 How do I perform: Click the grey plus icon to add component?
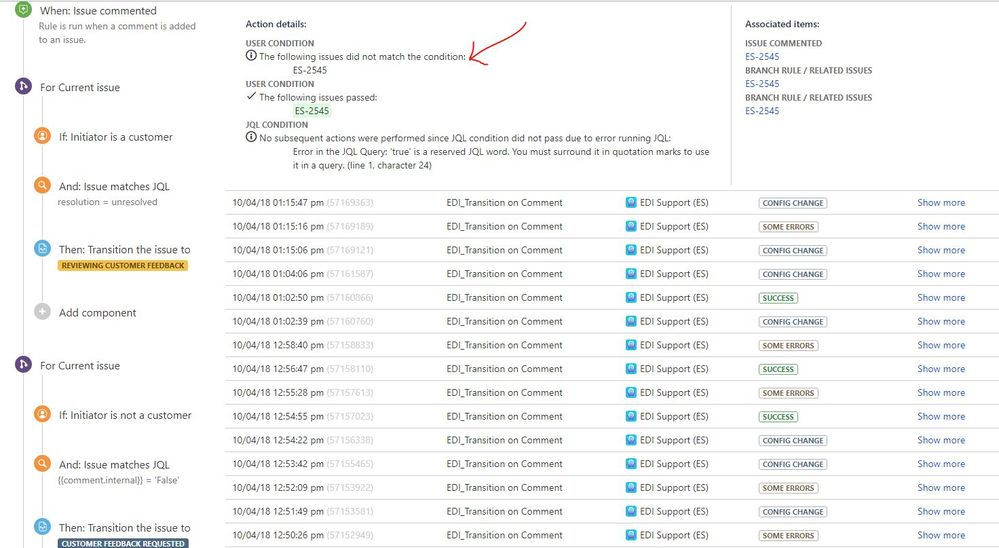click(42, 312)
